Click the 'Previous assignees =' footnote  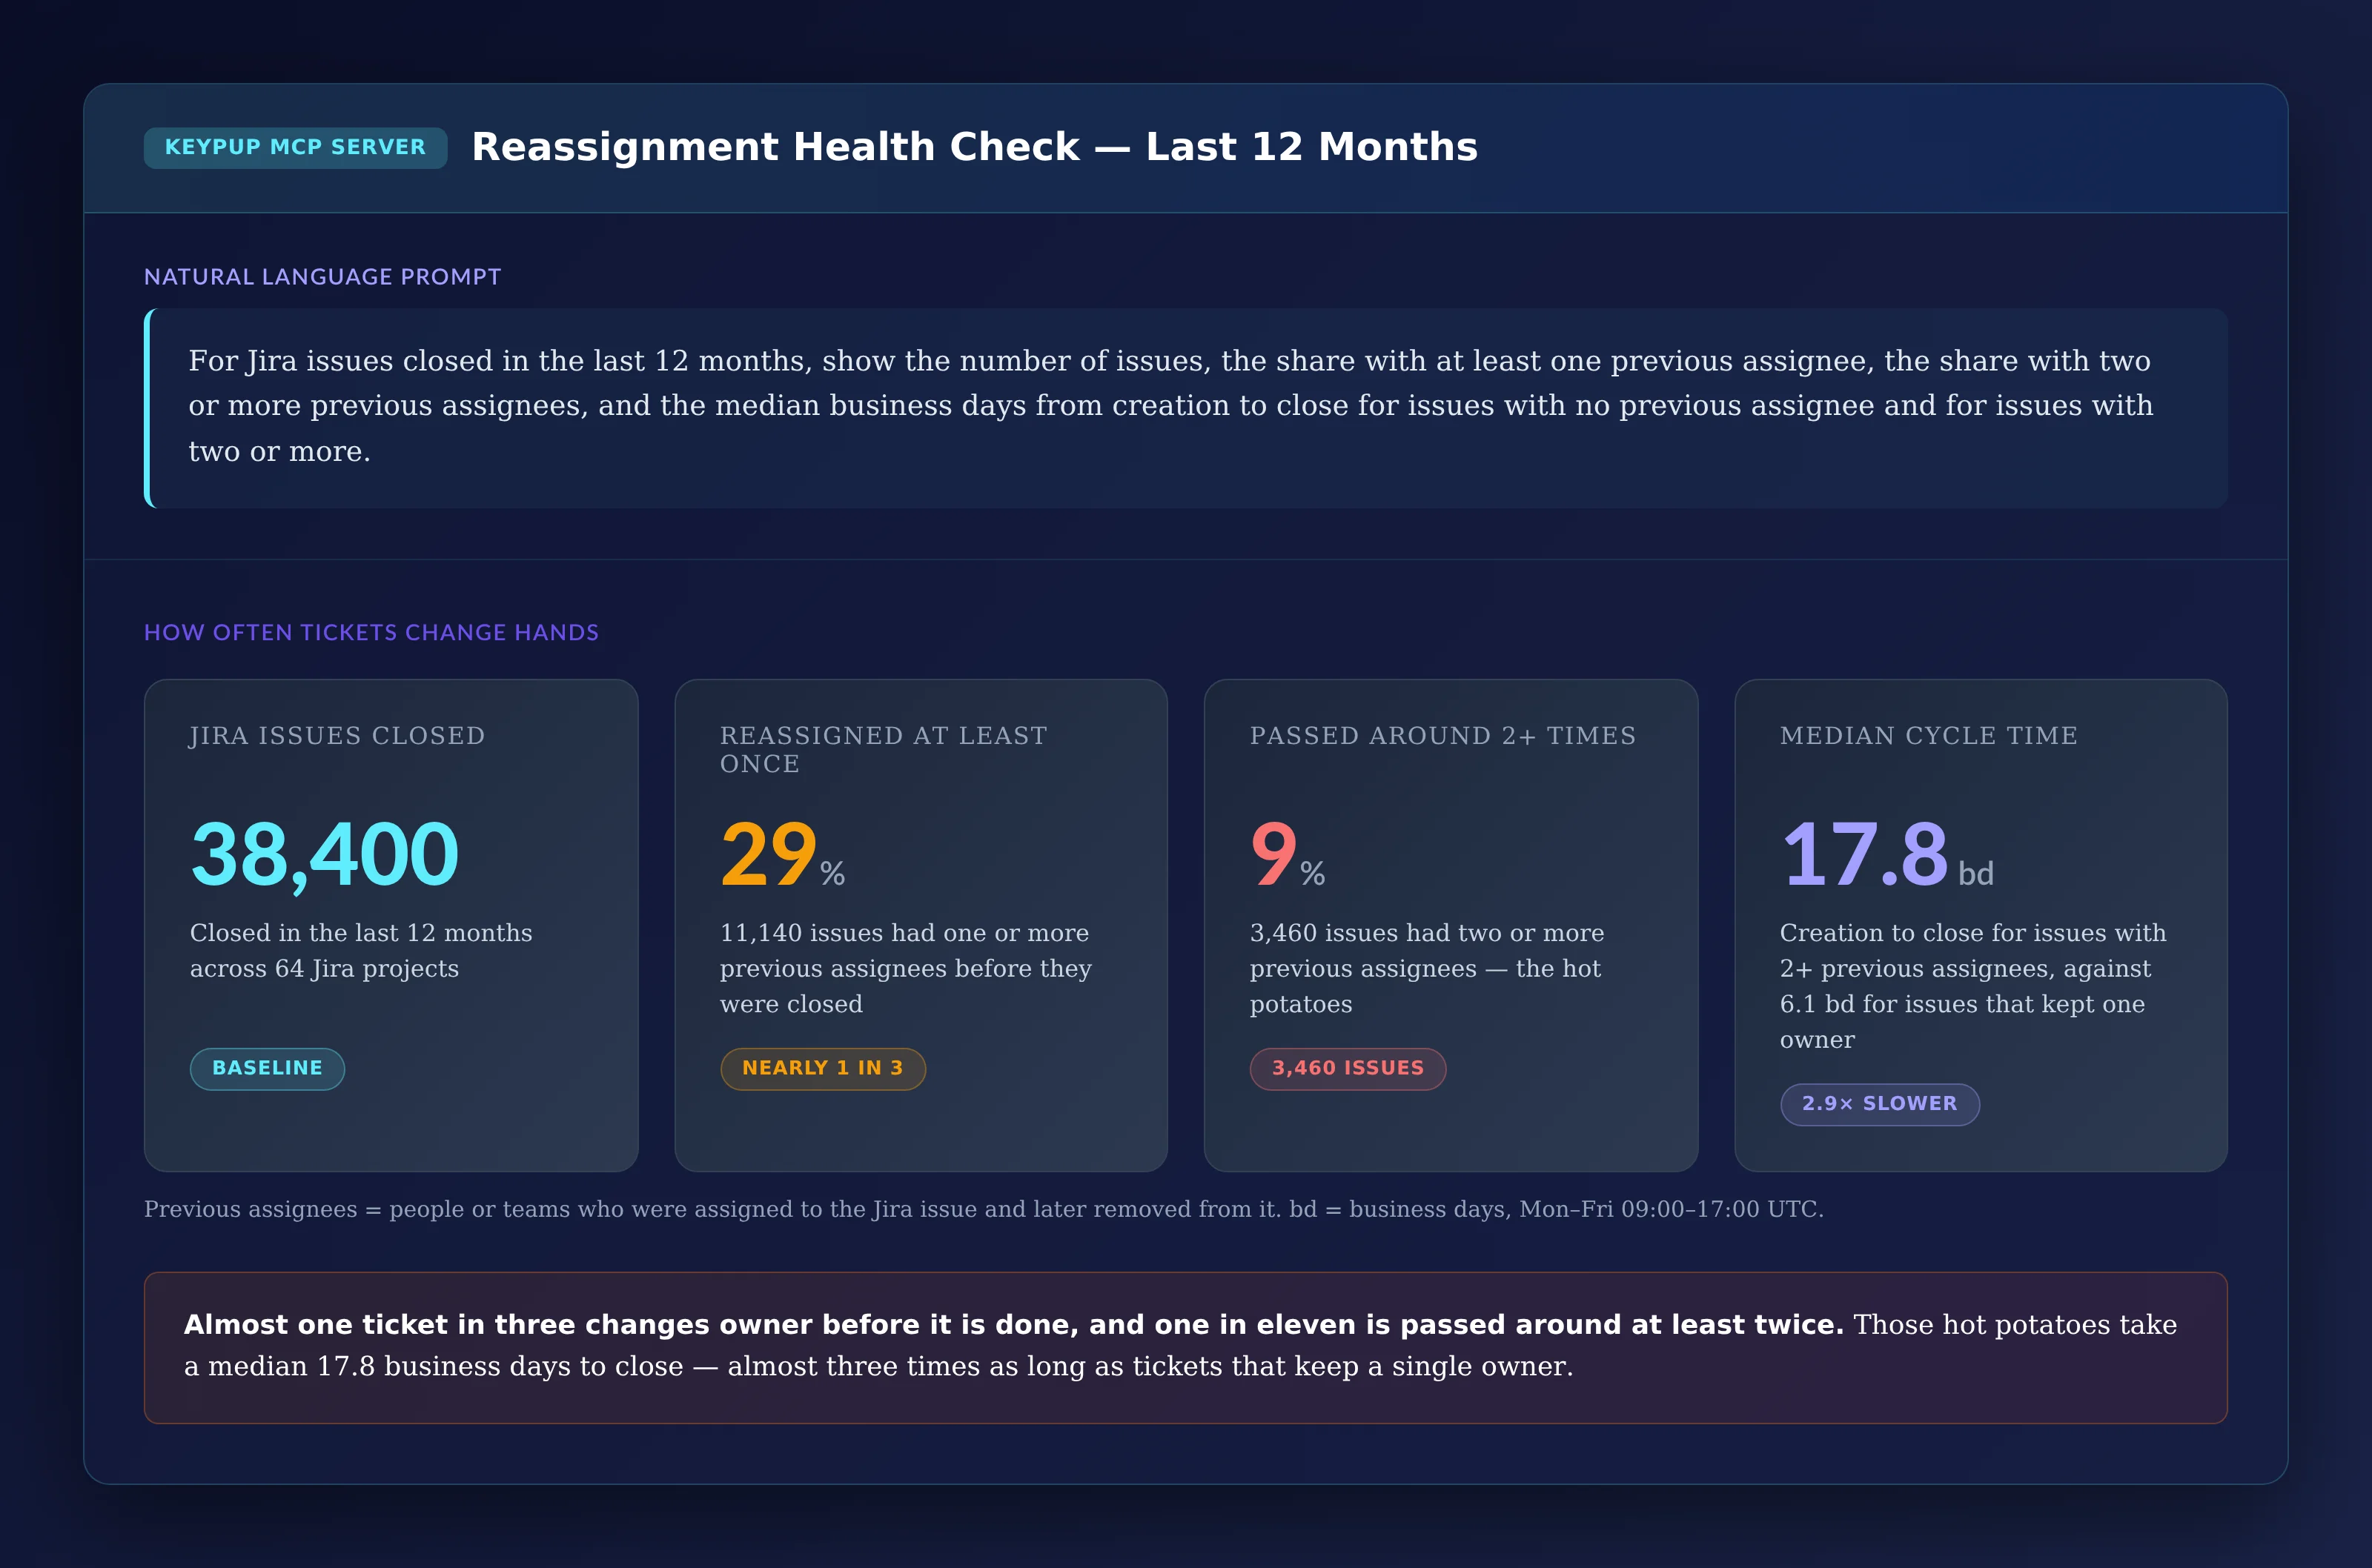pyautogui.click(x=983, y=1210)
